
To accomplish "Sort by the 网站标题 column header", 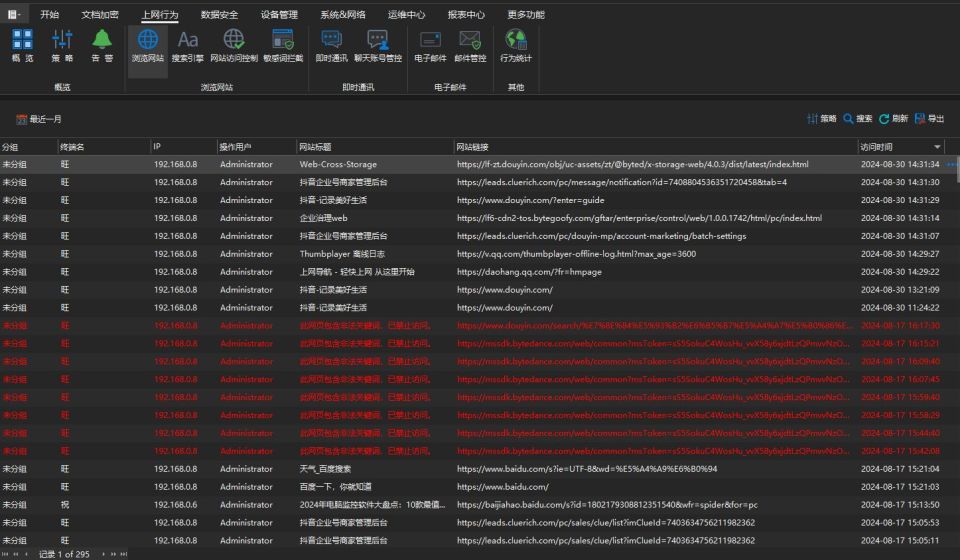I will click(375, 147).
